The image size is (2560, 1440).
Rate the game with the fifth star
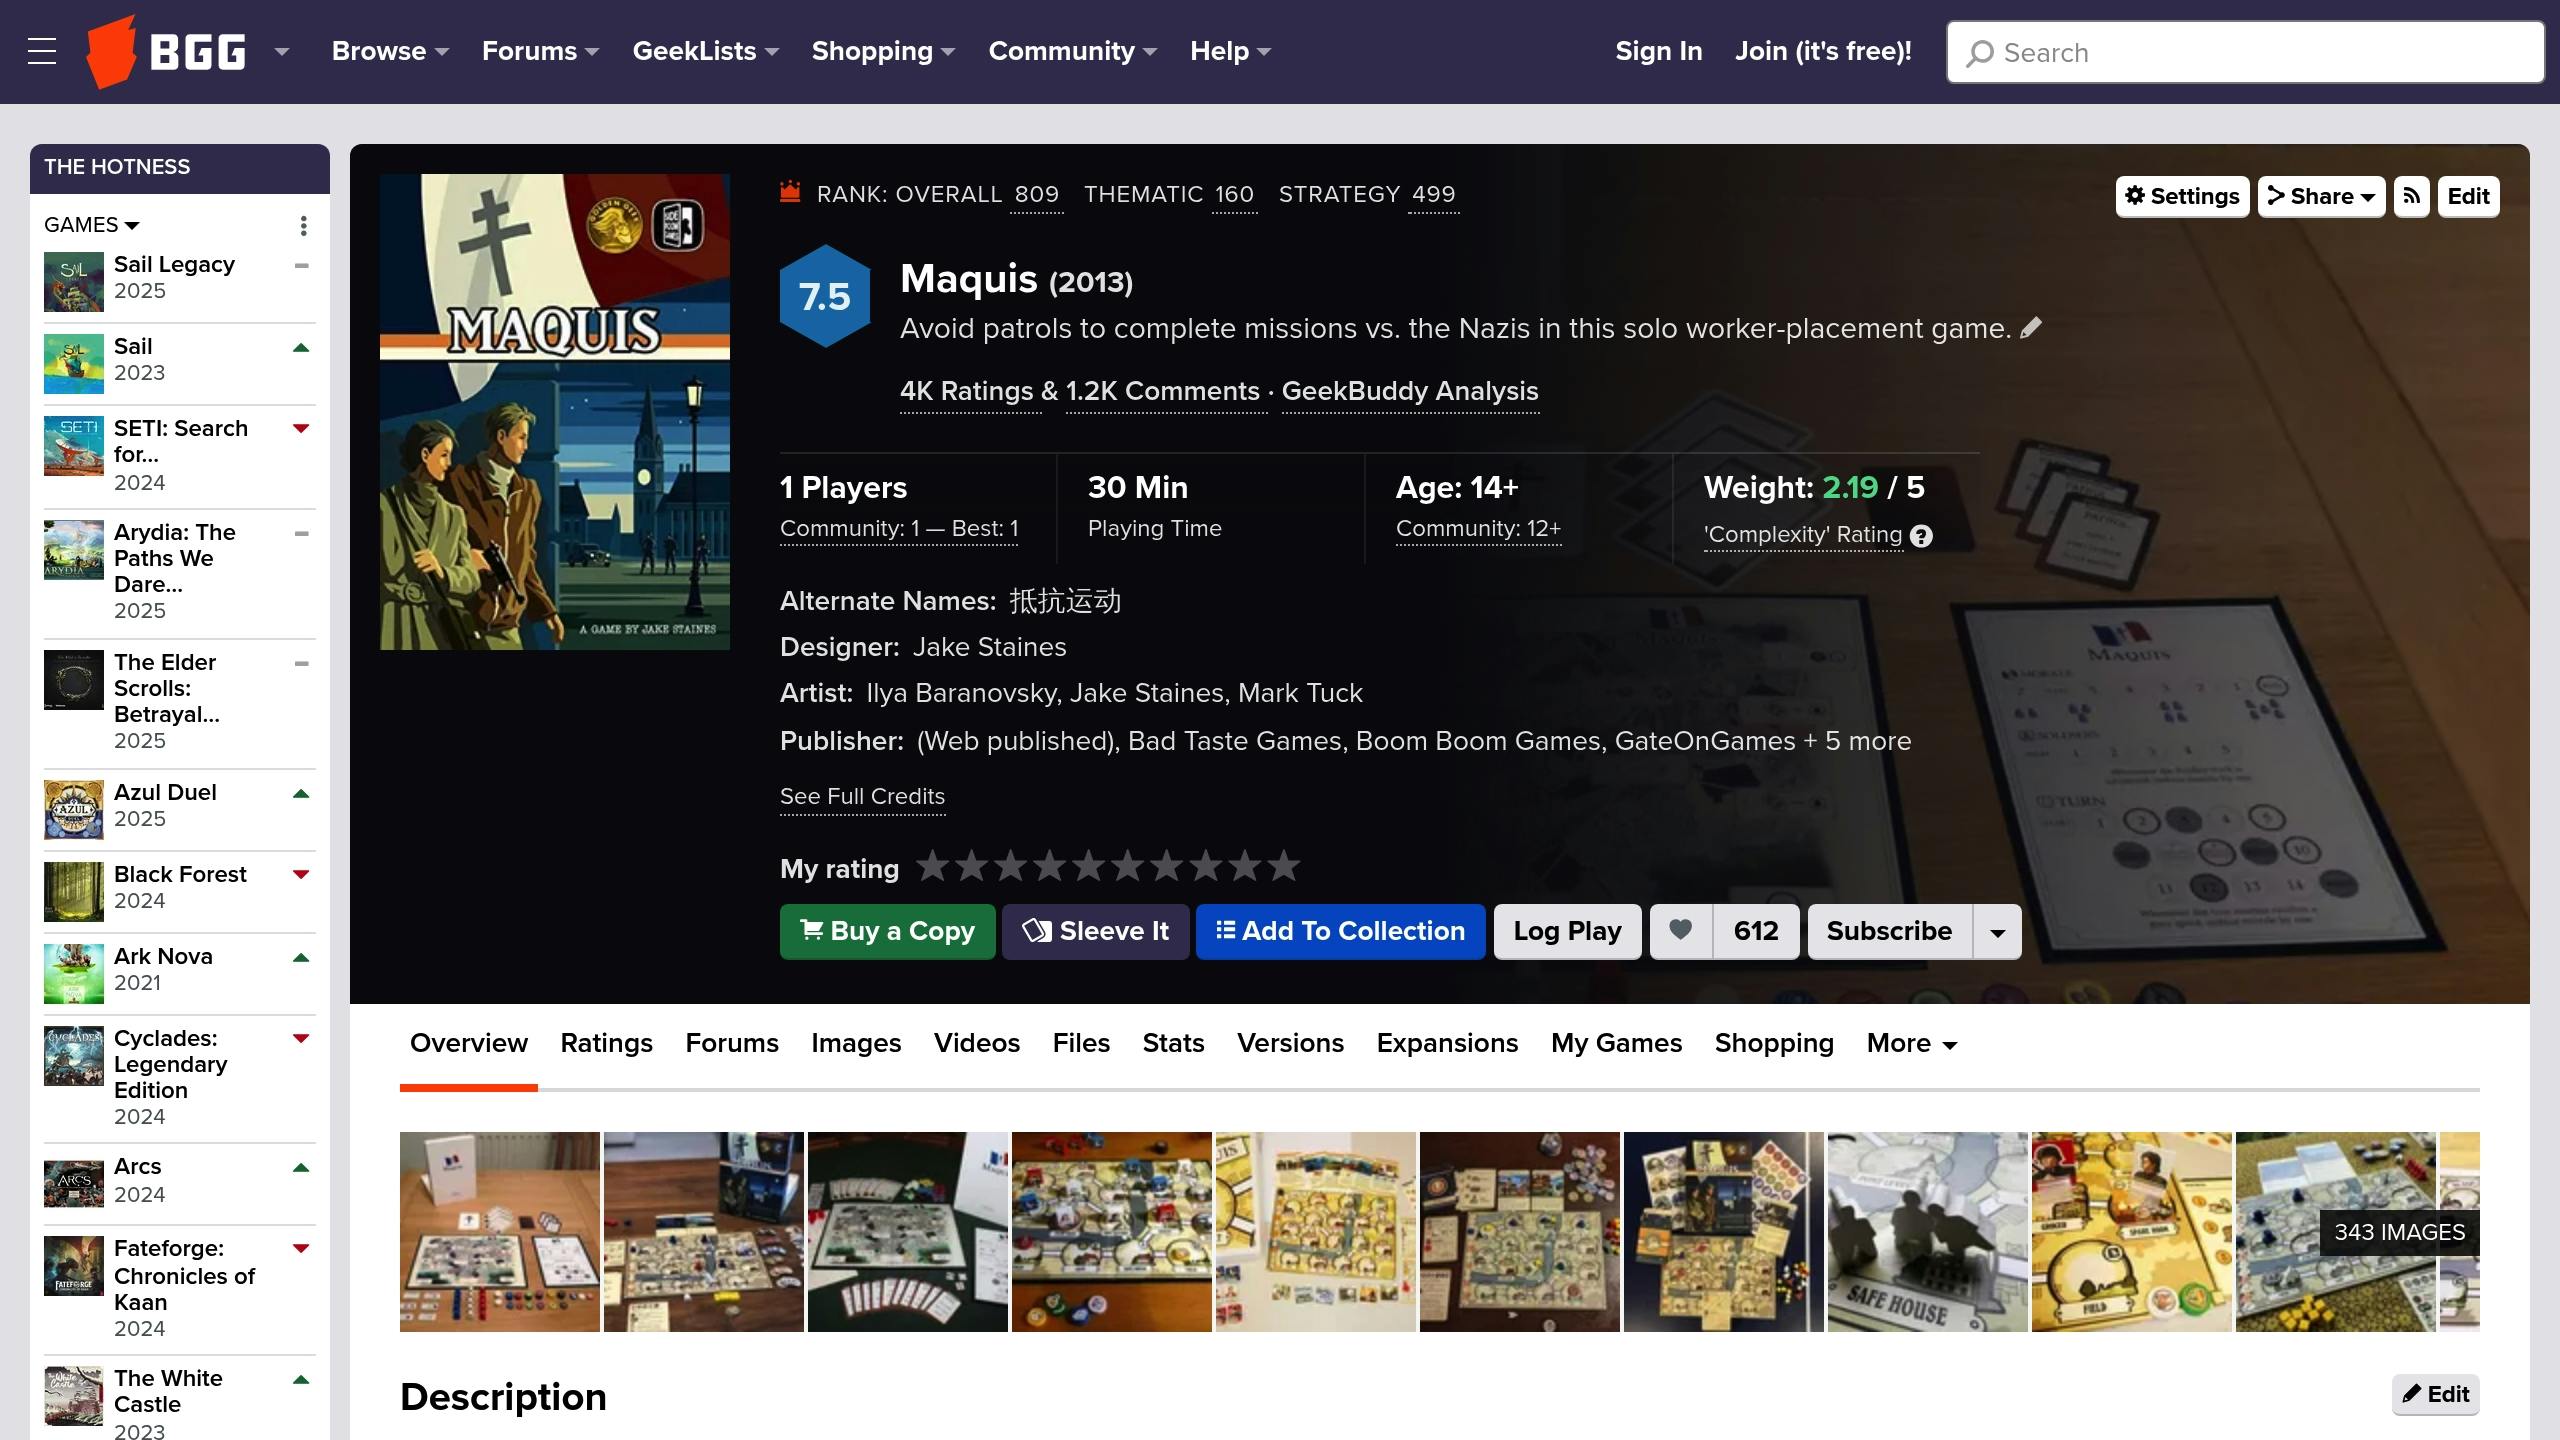pyautogui.click(x=1088, y=866)
